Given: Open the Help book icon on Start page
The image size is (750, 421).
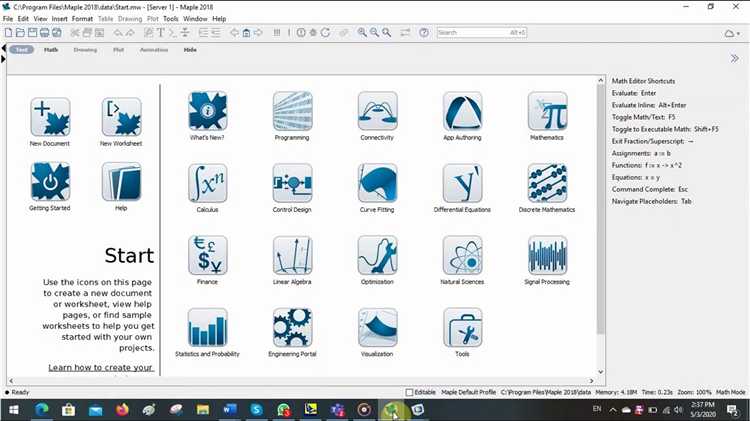Looking at the screenshot, I should tap(121, 182).
